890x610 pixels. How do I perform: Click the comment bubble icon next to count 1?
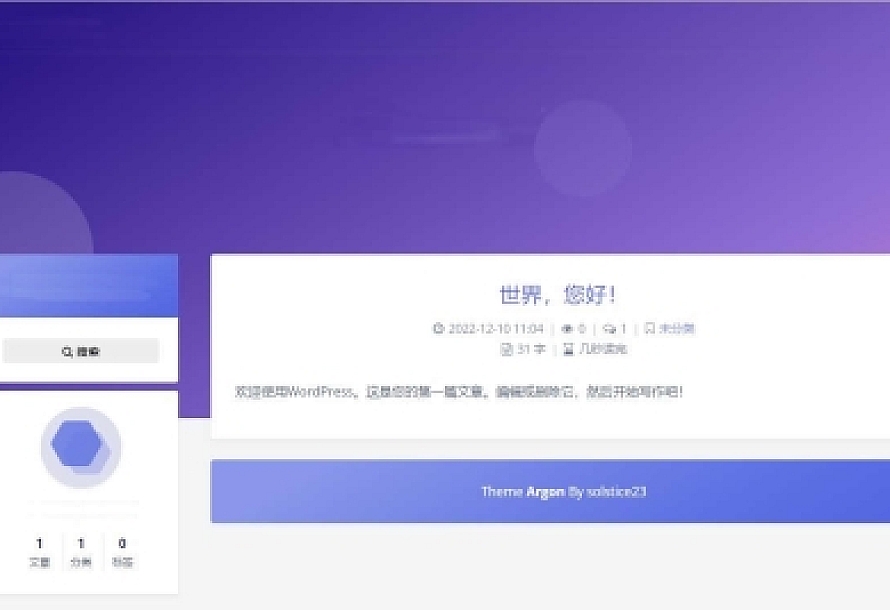pyautogui.click(x=608, y=327)
